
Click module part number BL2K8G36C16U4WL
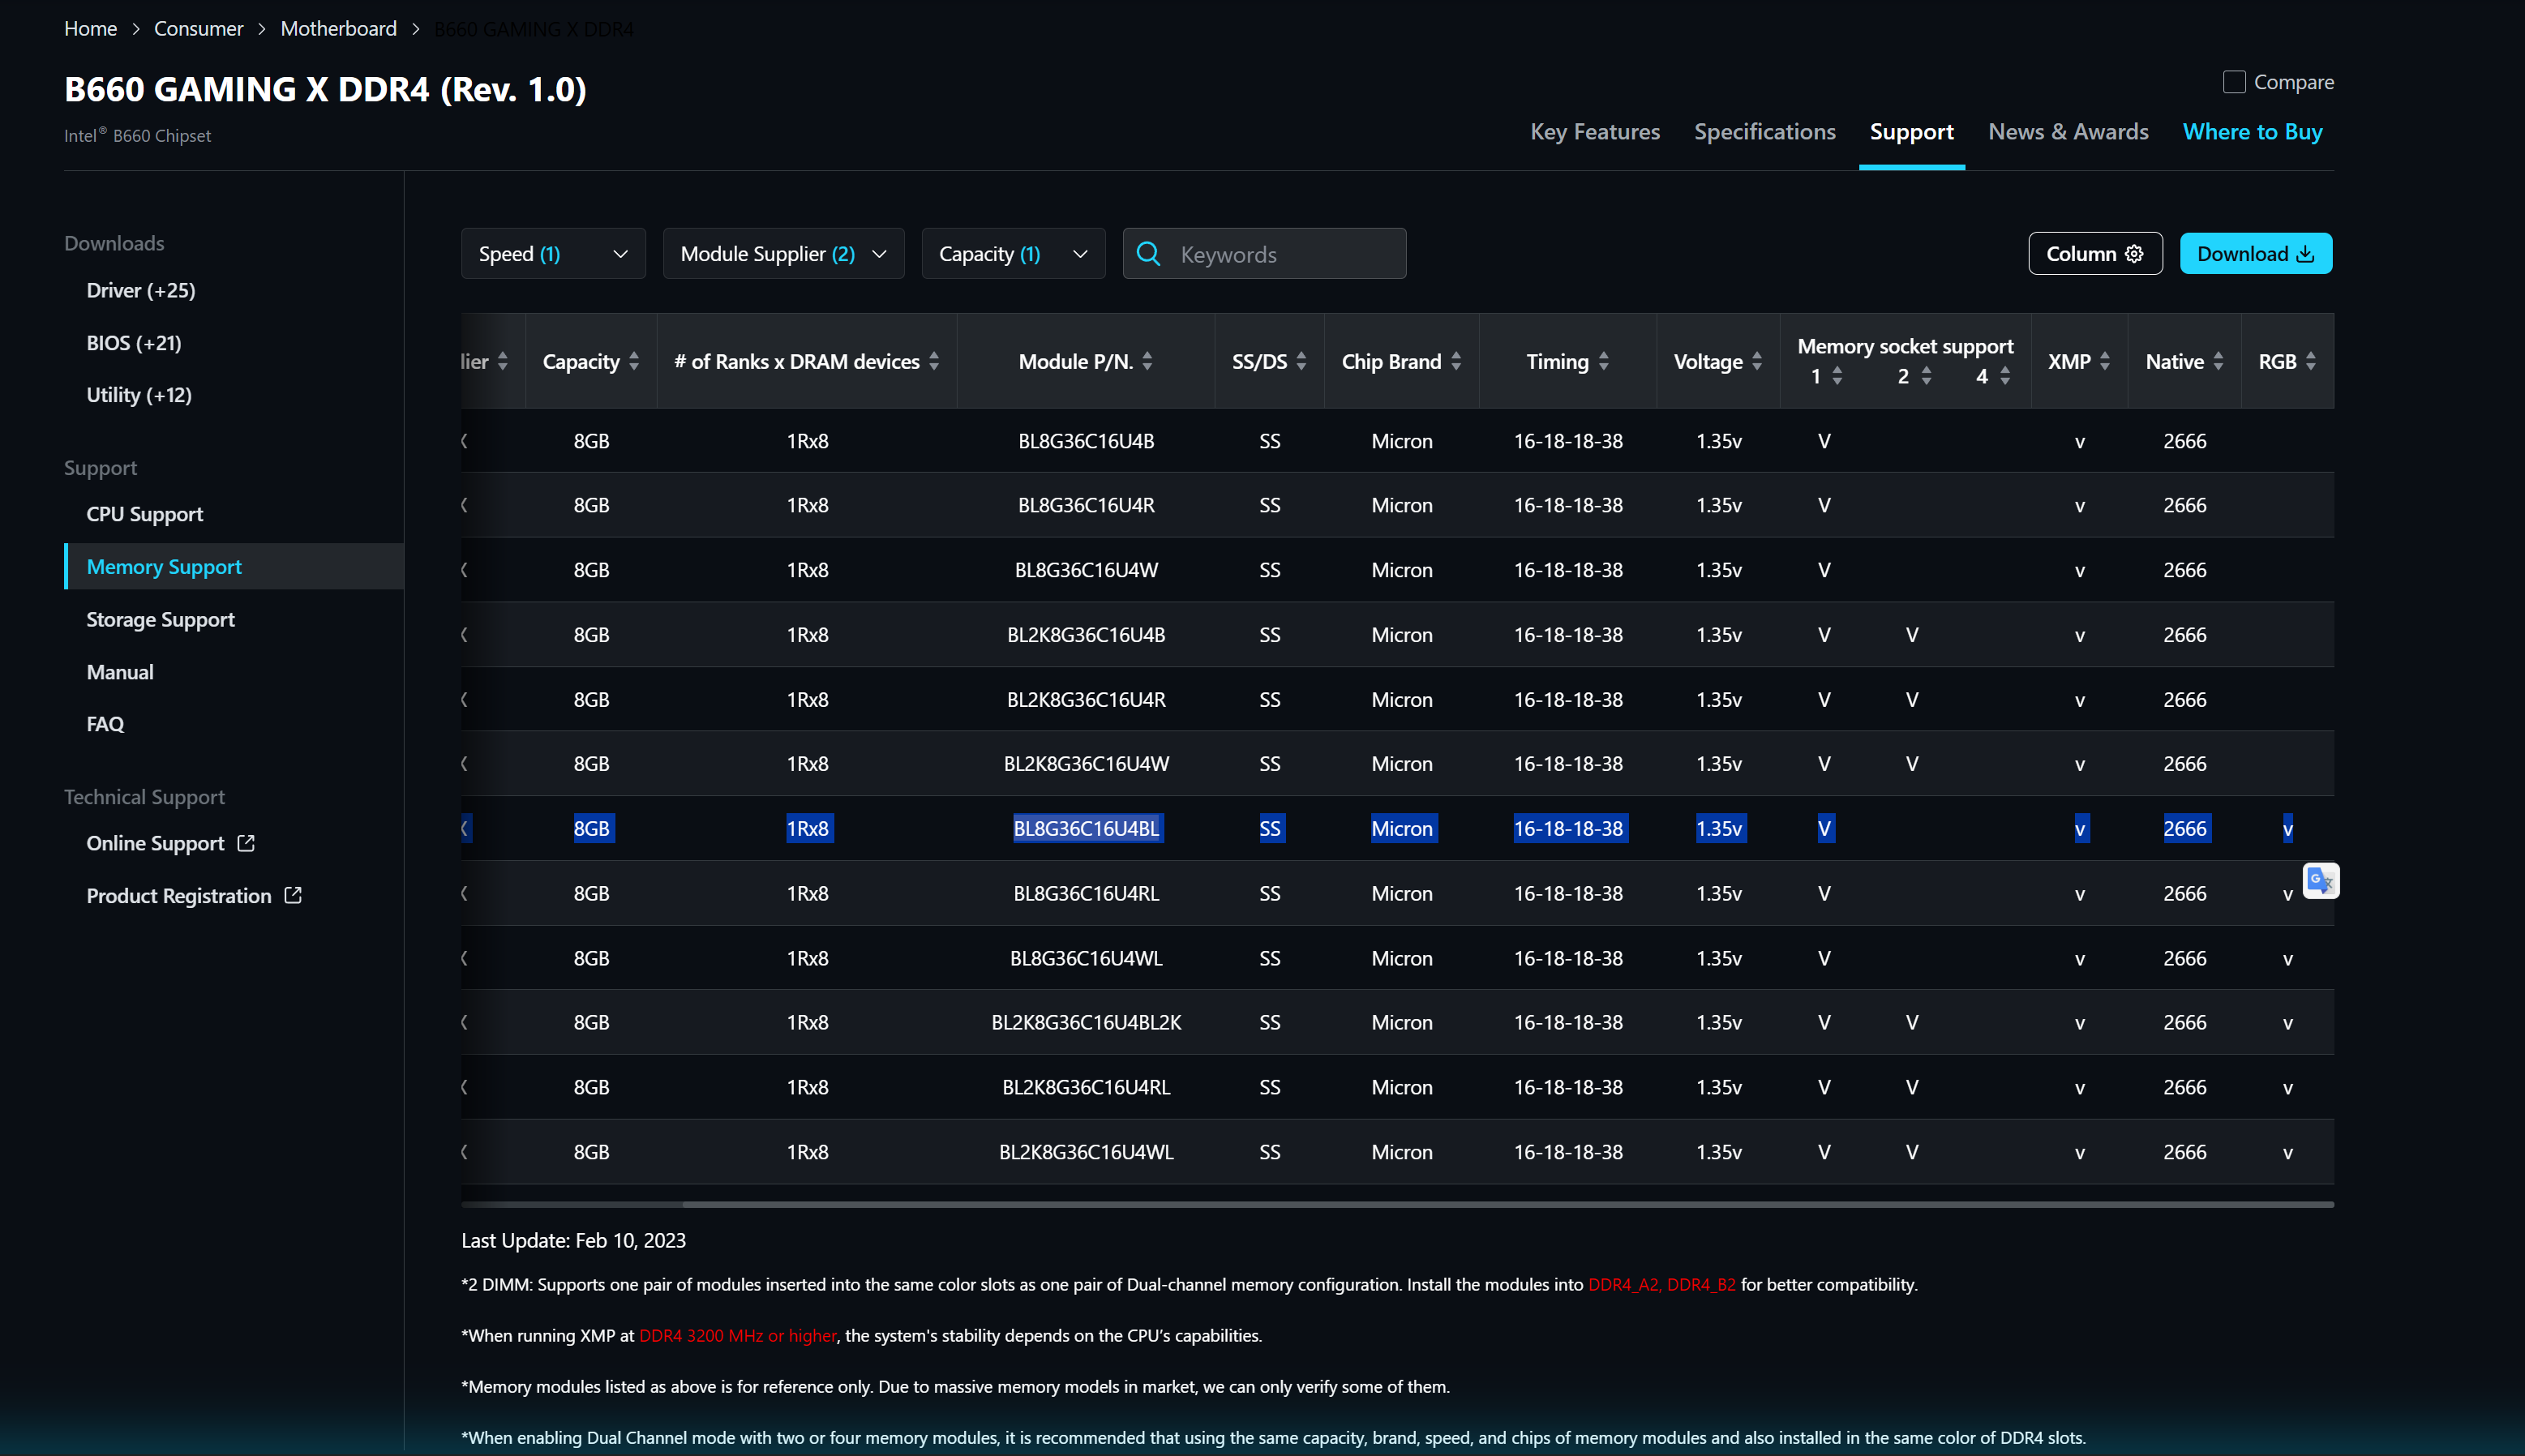1086,1152
